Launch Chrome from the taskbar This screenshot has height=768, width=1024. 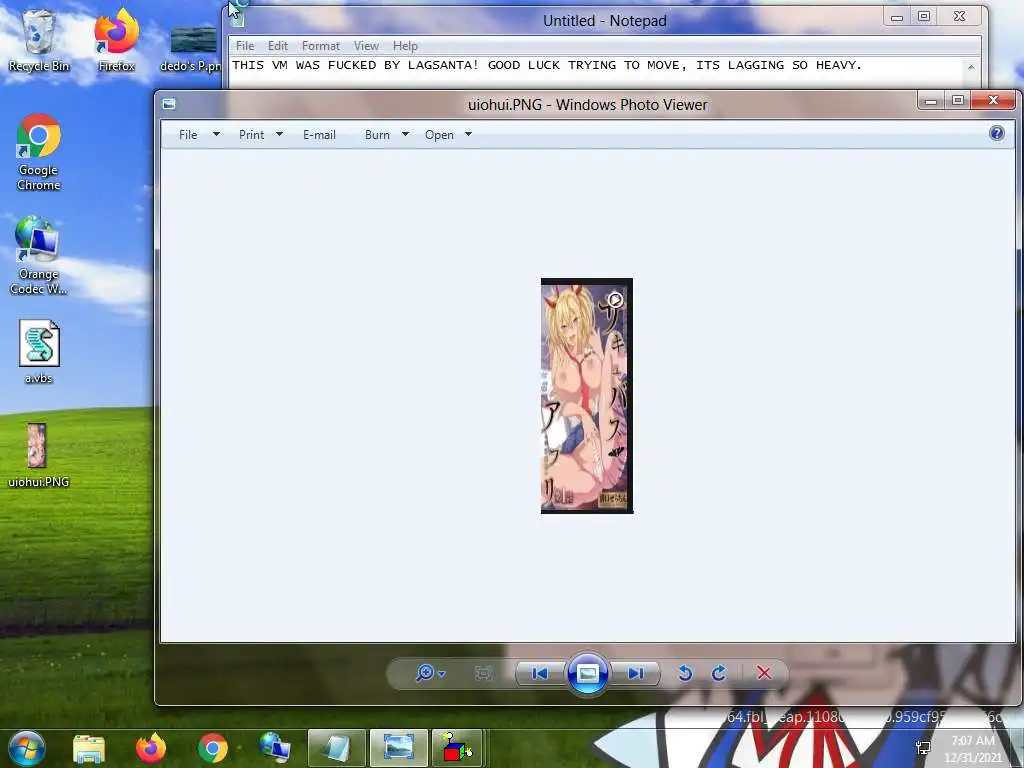point(213,748)
